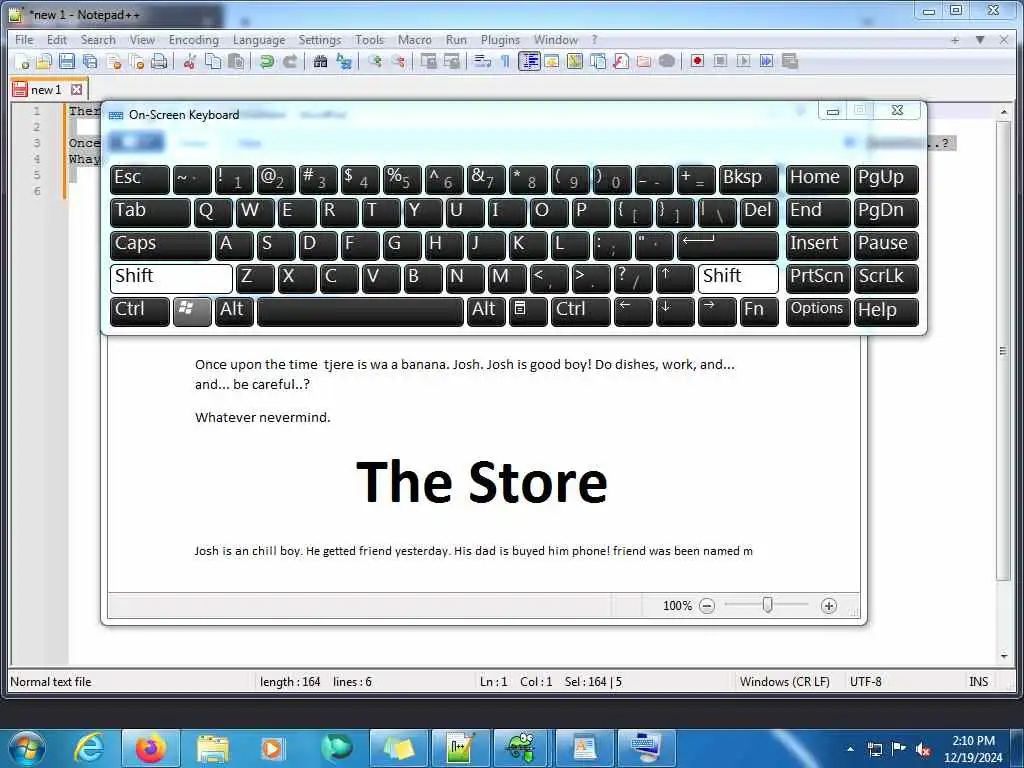Save the document with the Save icon
Screen dimensions: 1024x768
click(x=67, y=62)
